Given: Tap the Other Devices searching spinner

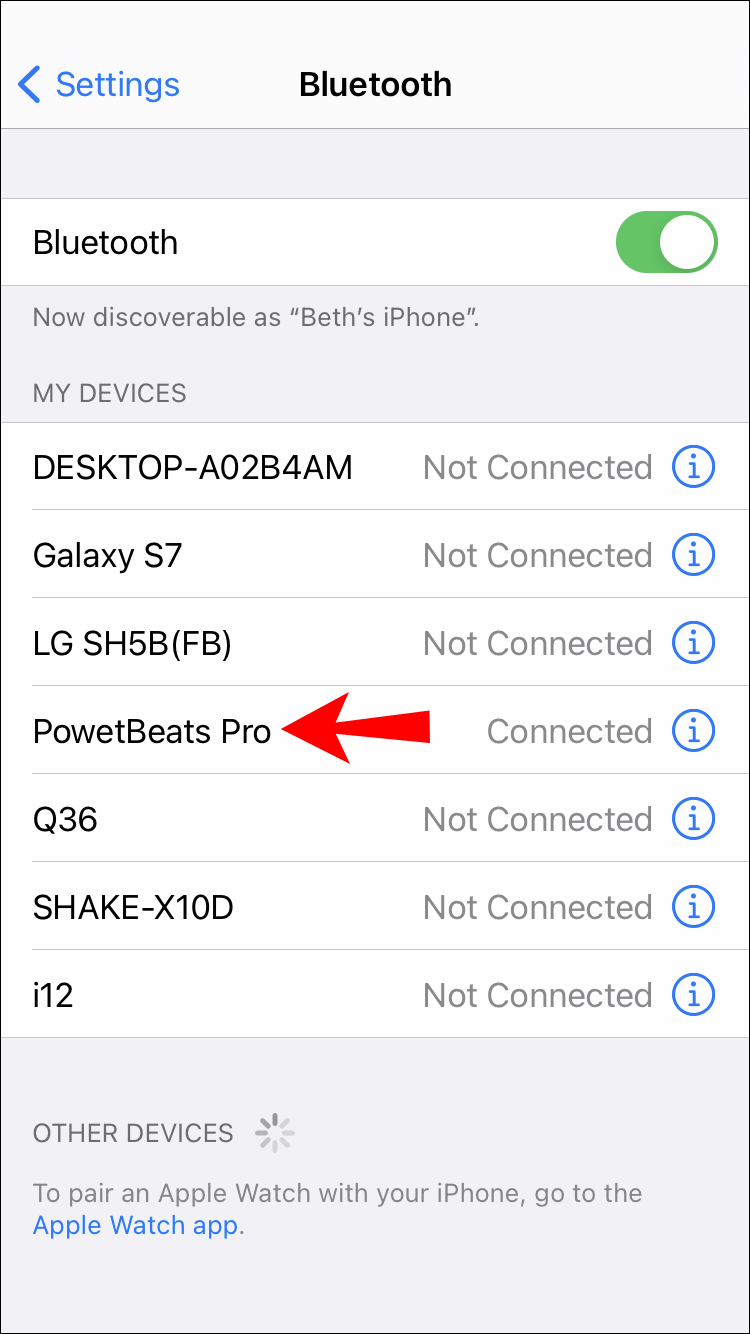Looking at the screenshot, I should [274, 1132].
